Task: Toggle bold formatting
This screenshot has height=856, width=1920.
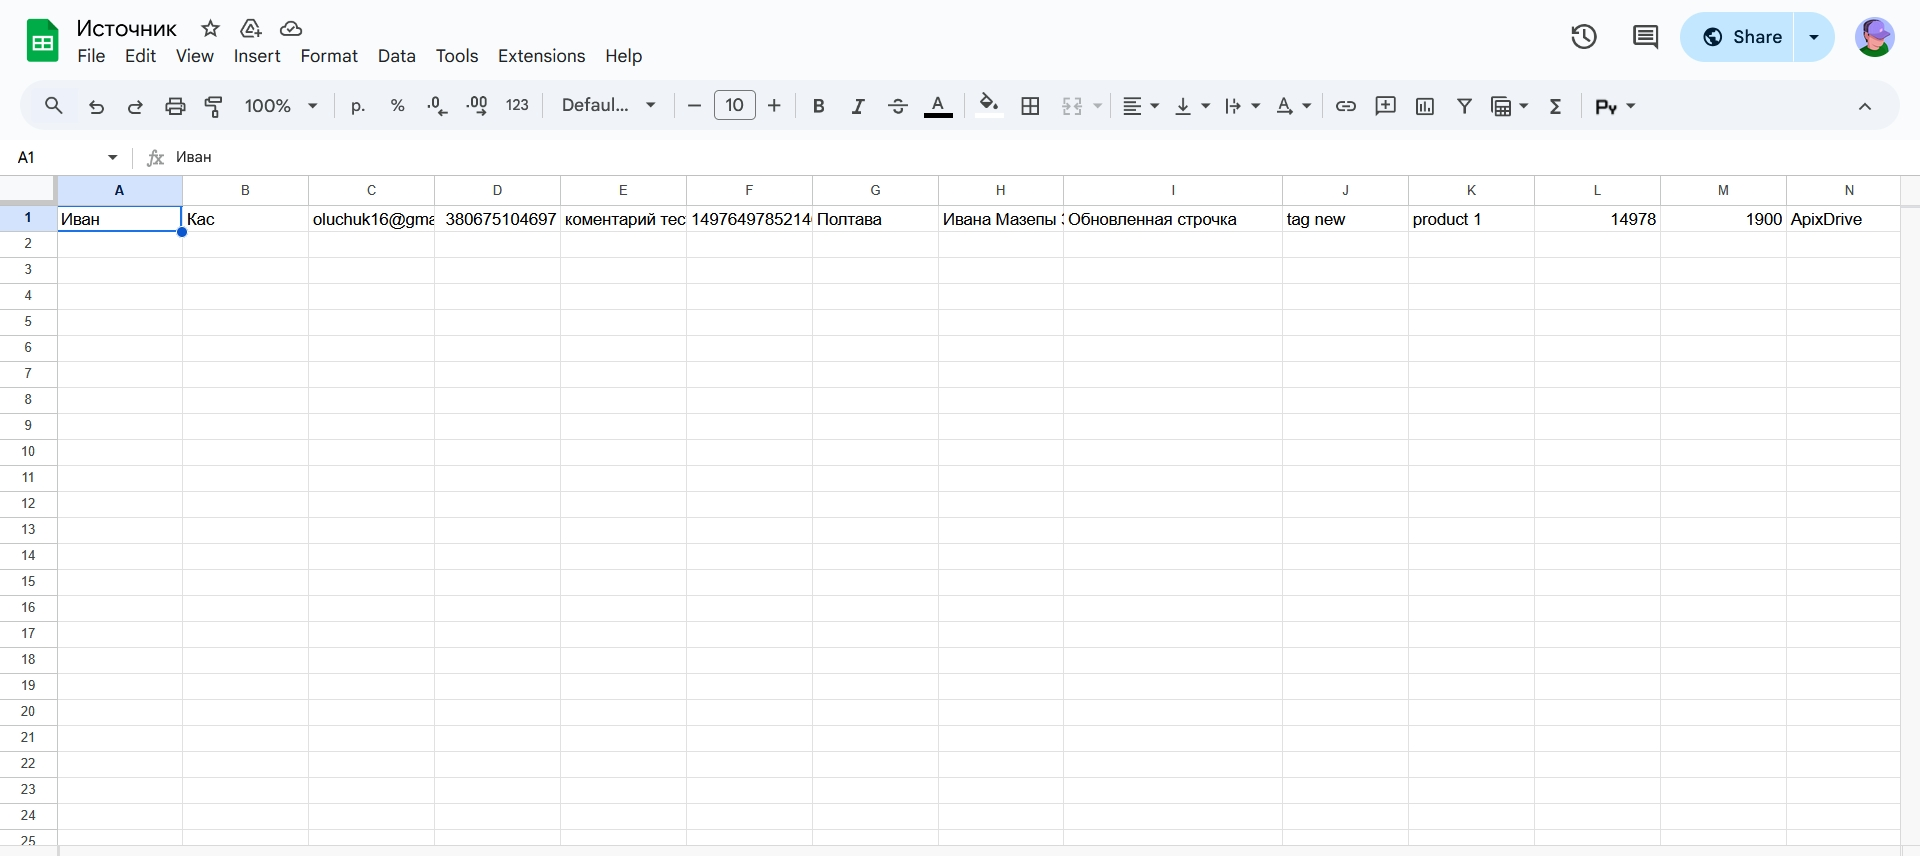Action: (819, 106)
